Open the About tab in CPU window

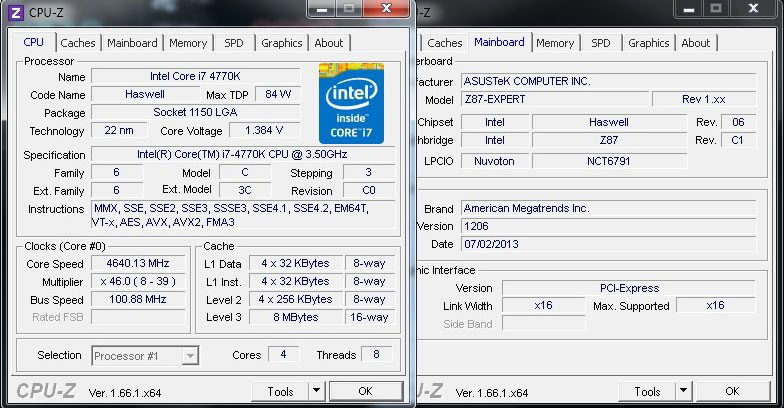(x=328, y=43)
